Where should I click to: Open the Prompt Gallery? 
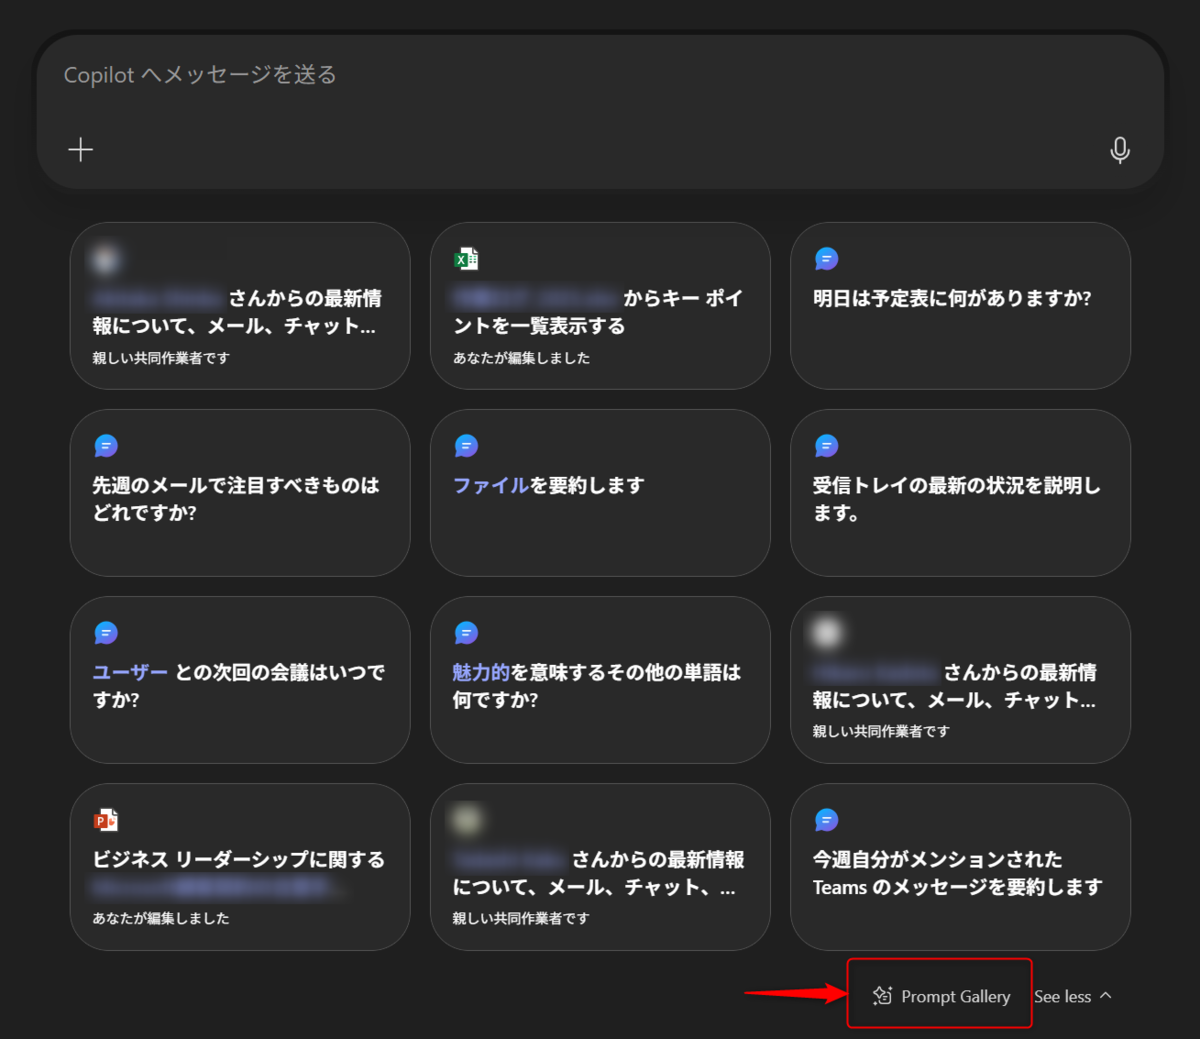coord(940,996)
